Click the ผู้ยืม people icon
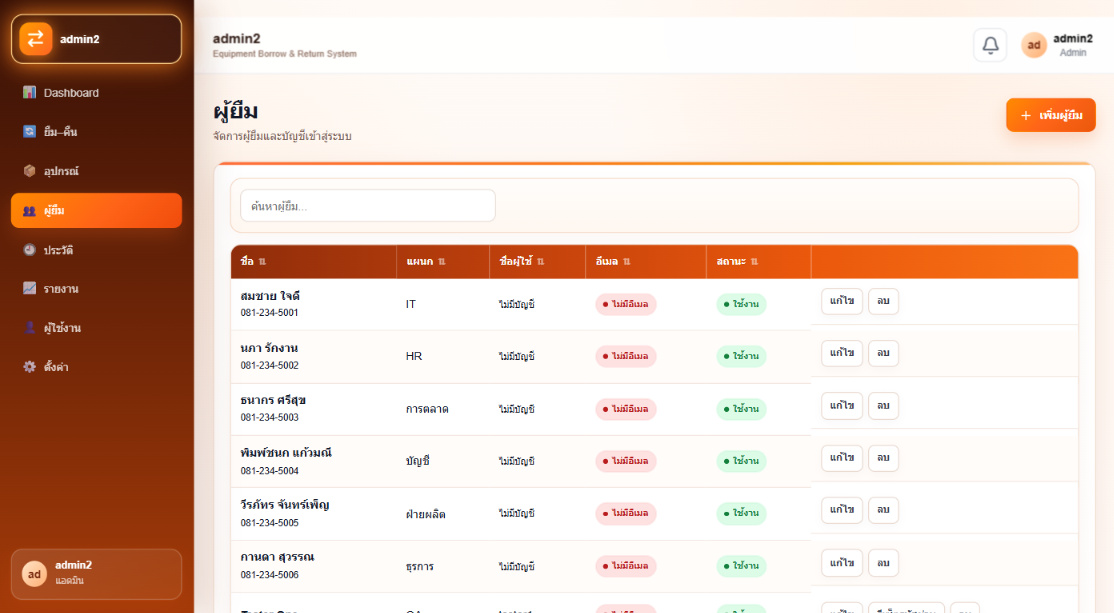1114x613 pixels. click(29, 210)
